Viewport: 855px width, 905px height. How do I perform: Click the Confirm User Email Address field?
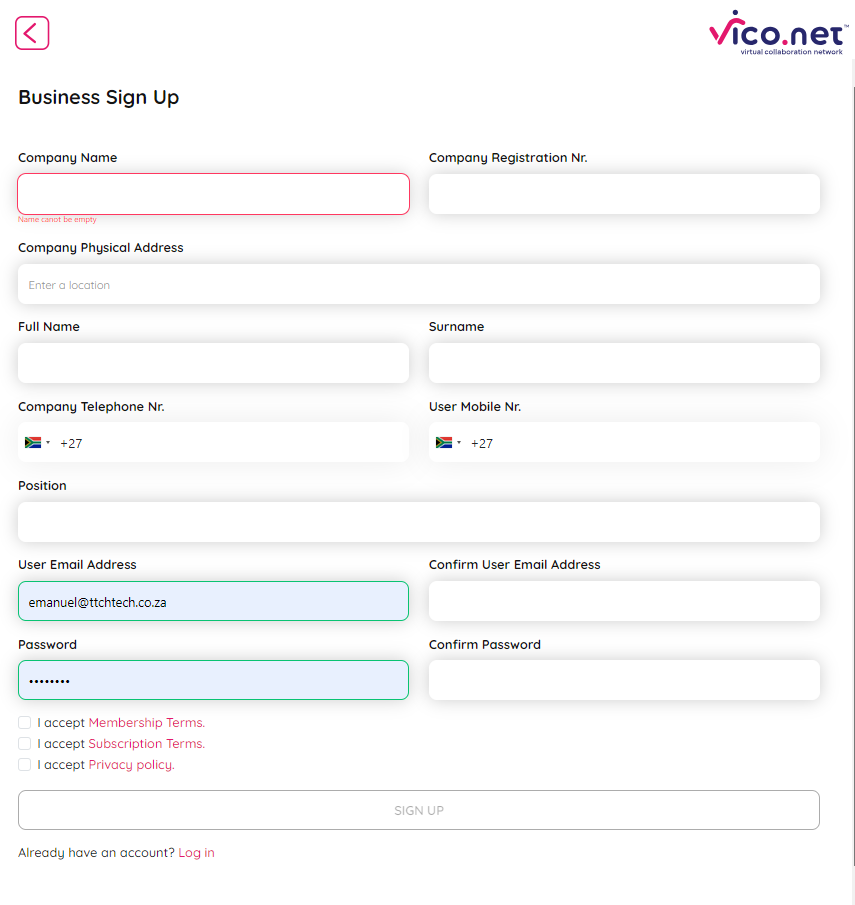point(624,601)
